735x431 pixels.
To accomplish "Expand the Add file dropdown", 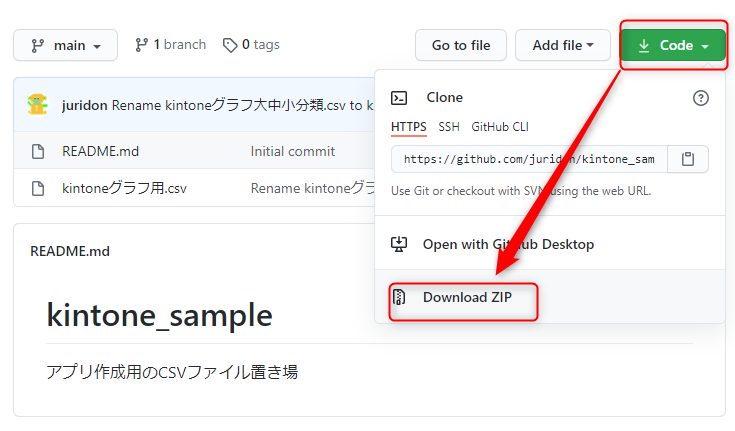I will click(x=562, y=45).
